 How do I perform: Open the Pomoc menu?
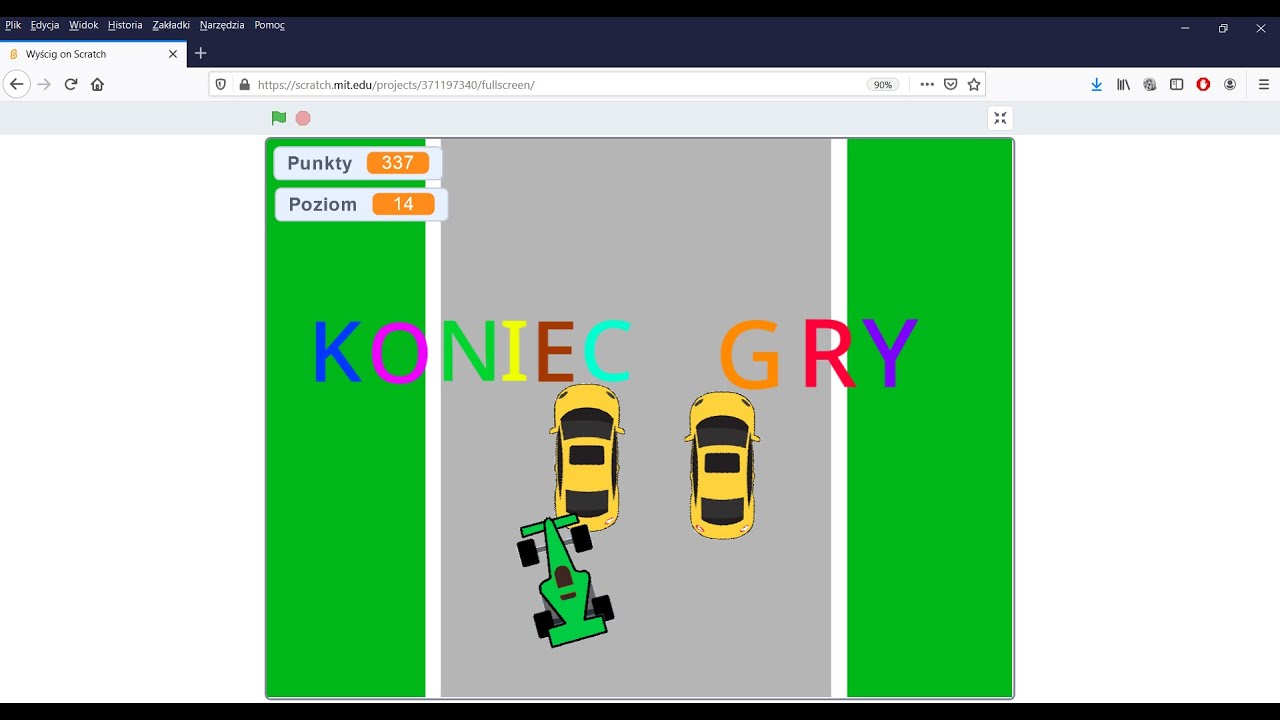point(270,25)
